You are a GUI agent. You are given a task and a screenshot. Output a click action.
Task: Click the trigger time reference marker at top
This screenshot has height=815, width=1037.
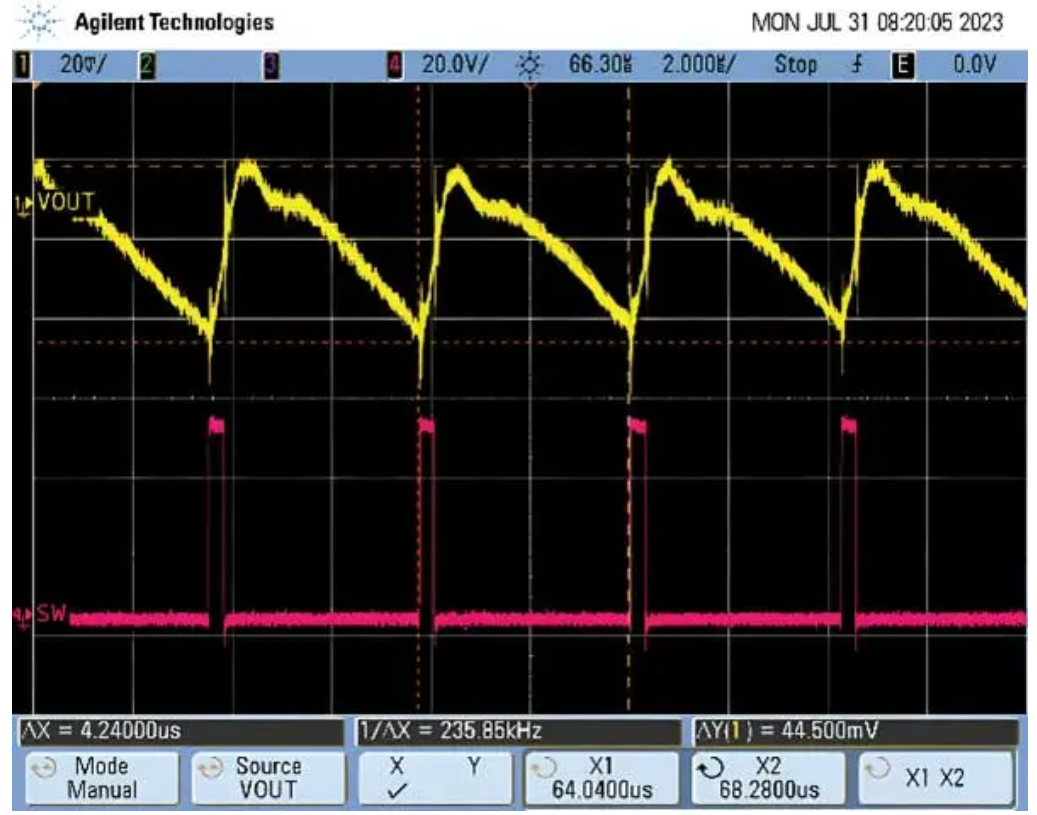click(530, 85)
